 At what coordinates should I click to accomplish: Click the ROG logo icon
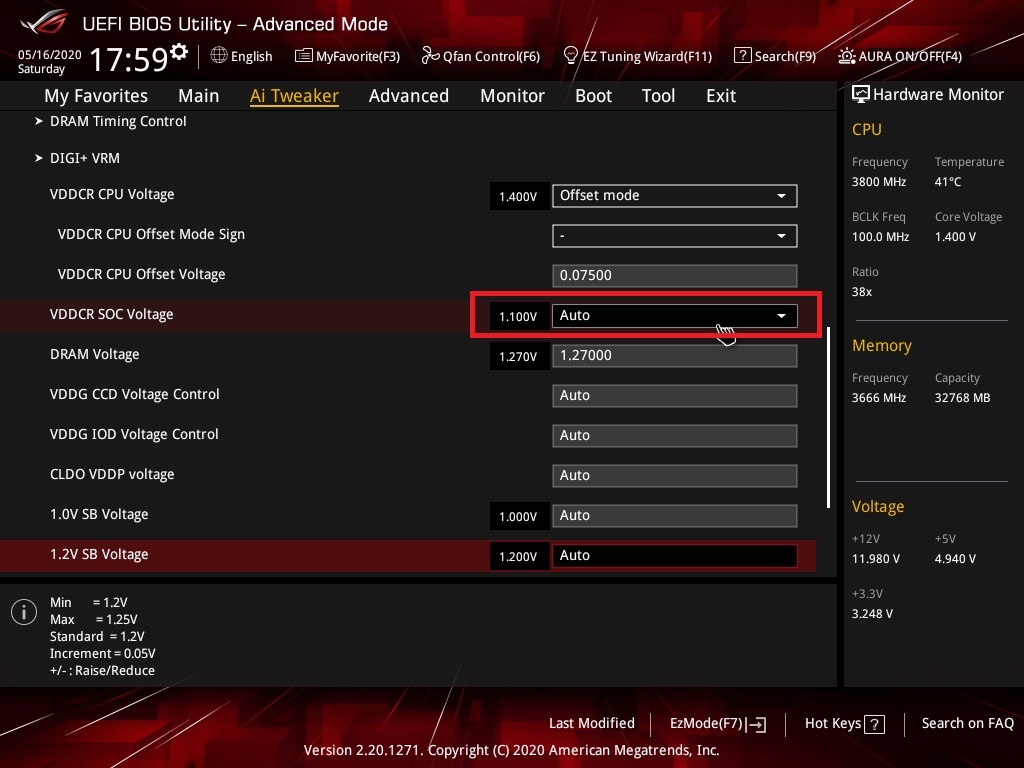(x=44, y=23)
